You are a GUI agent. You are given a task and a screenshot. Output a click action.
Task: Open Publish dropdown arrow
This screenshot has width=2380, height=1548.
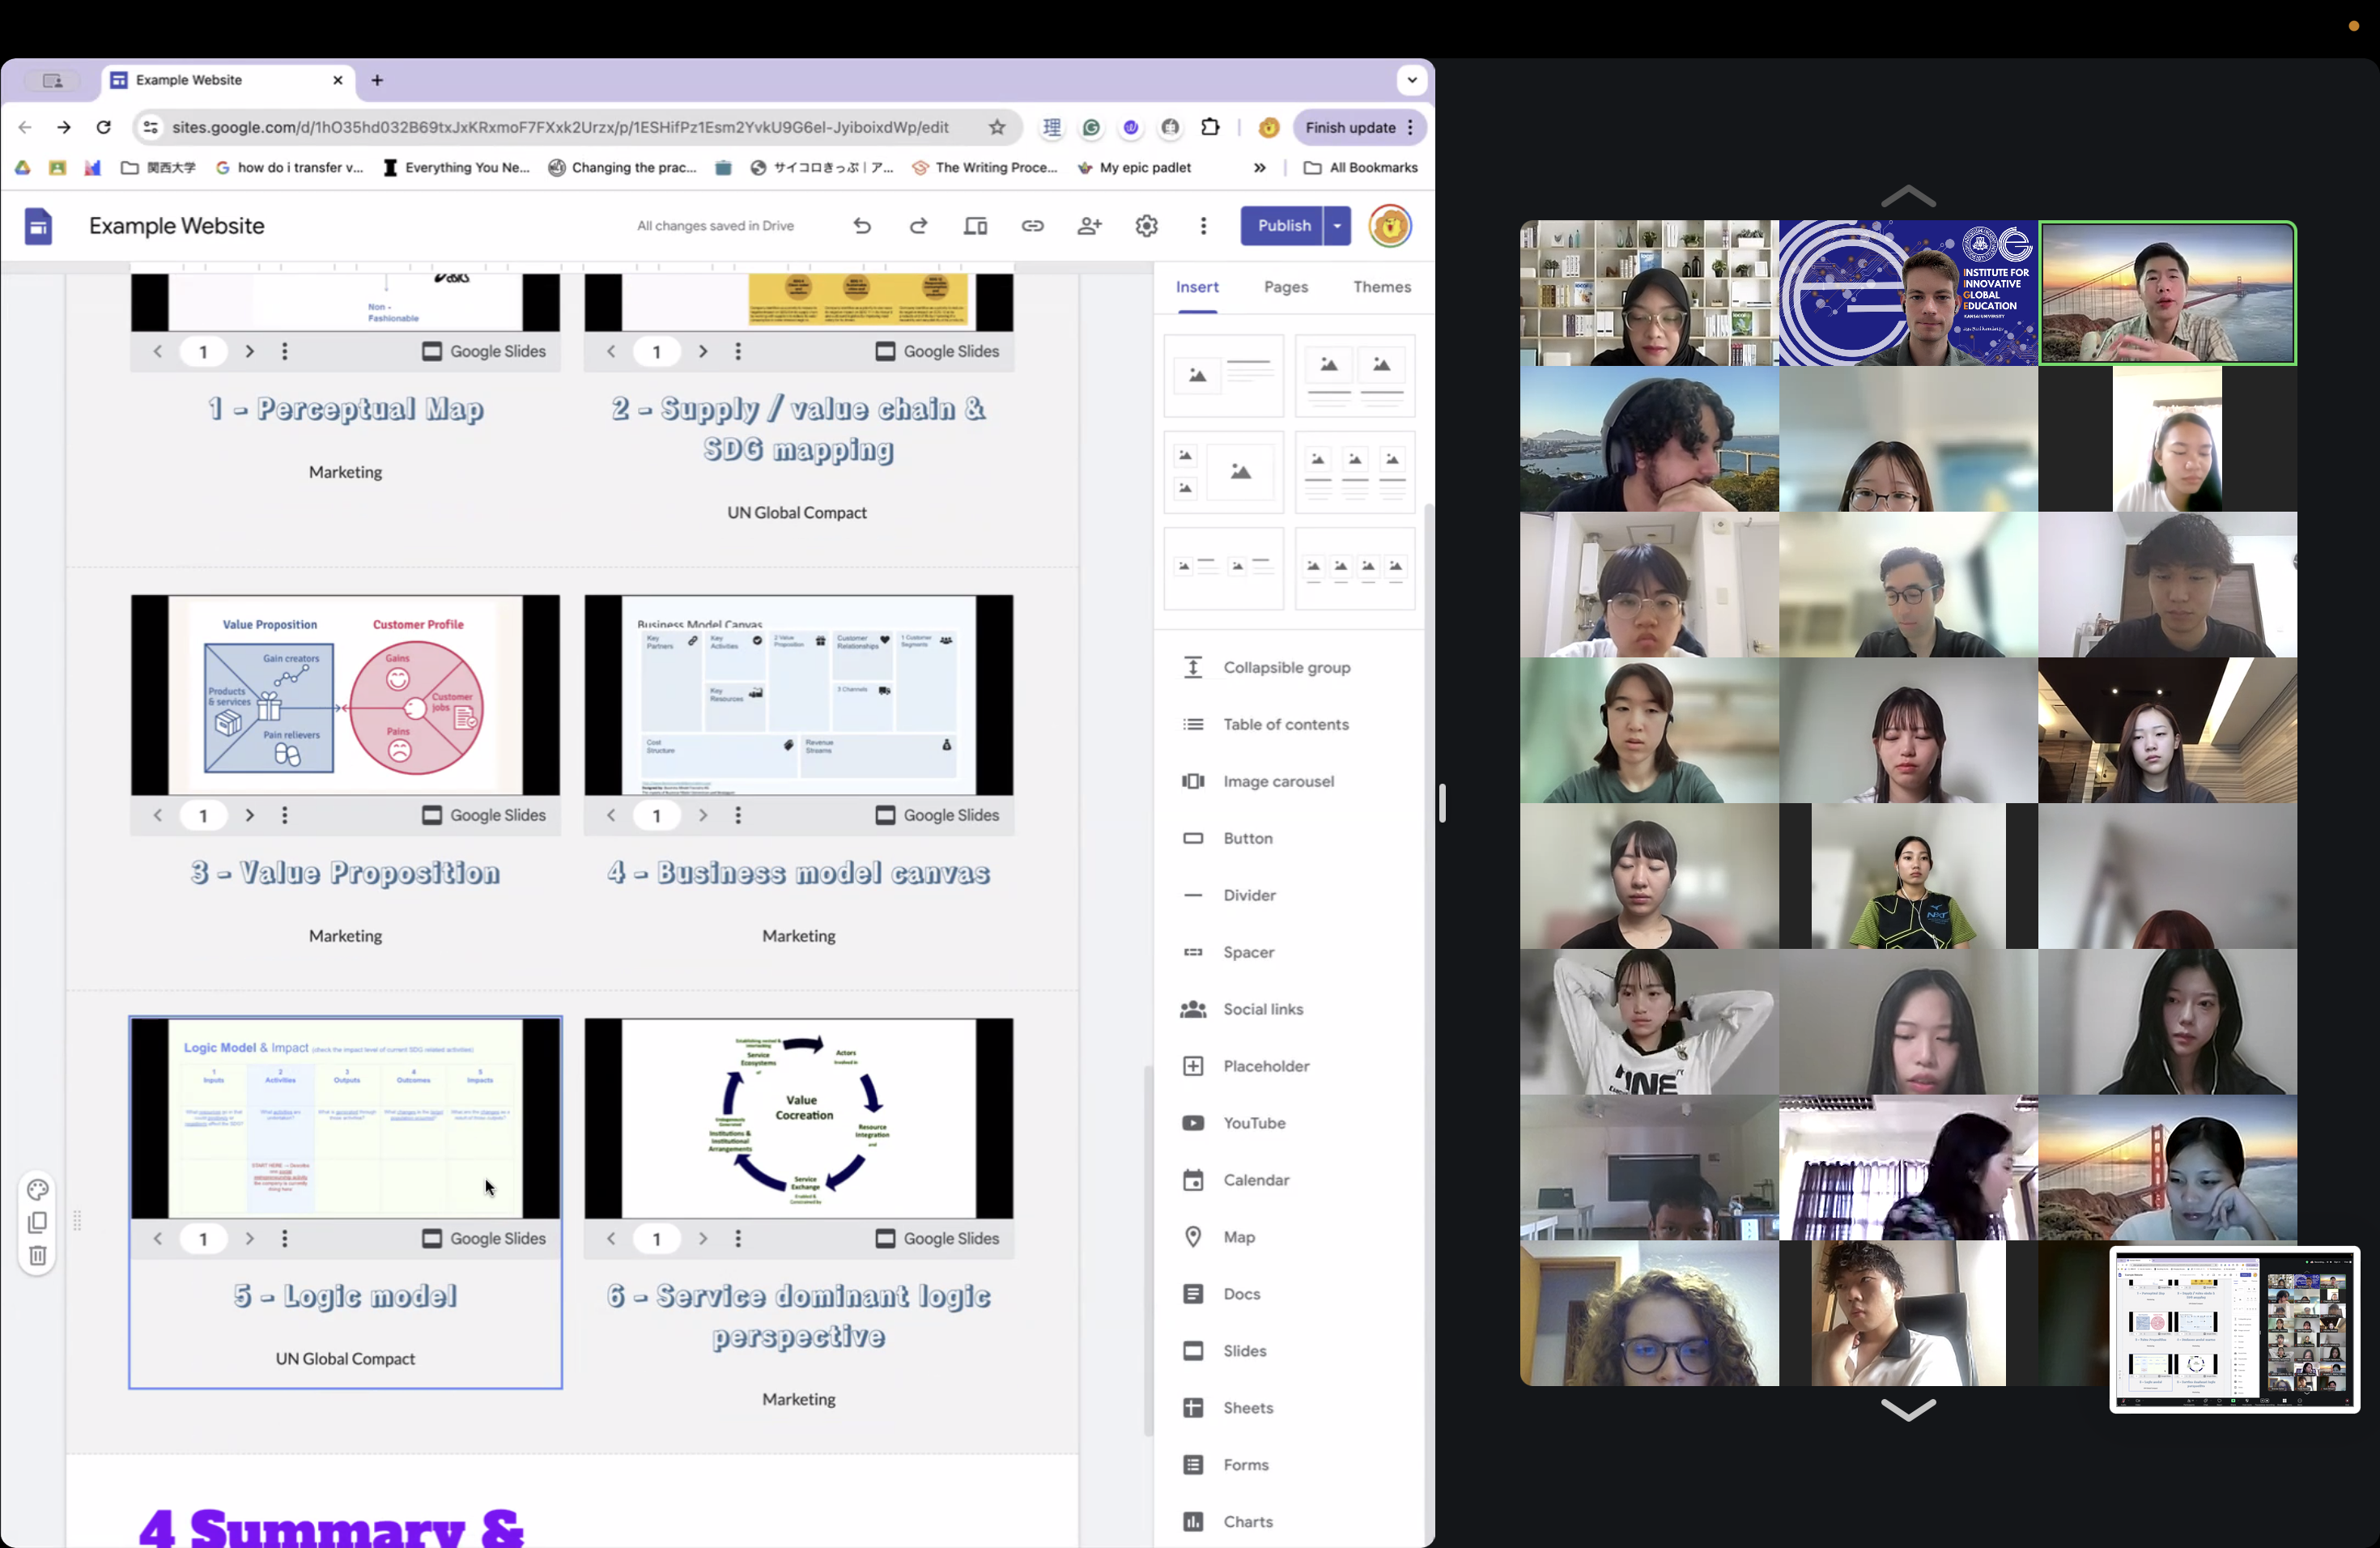(x=1337, y=226)
